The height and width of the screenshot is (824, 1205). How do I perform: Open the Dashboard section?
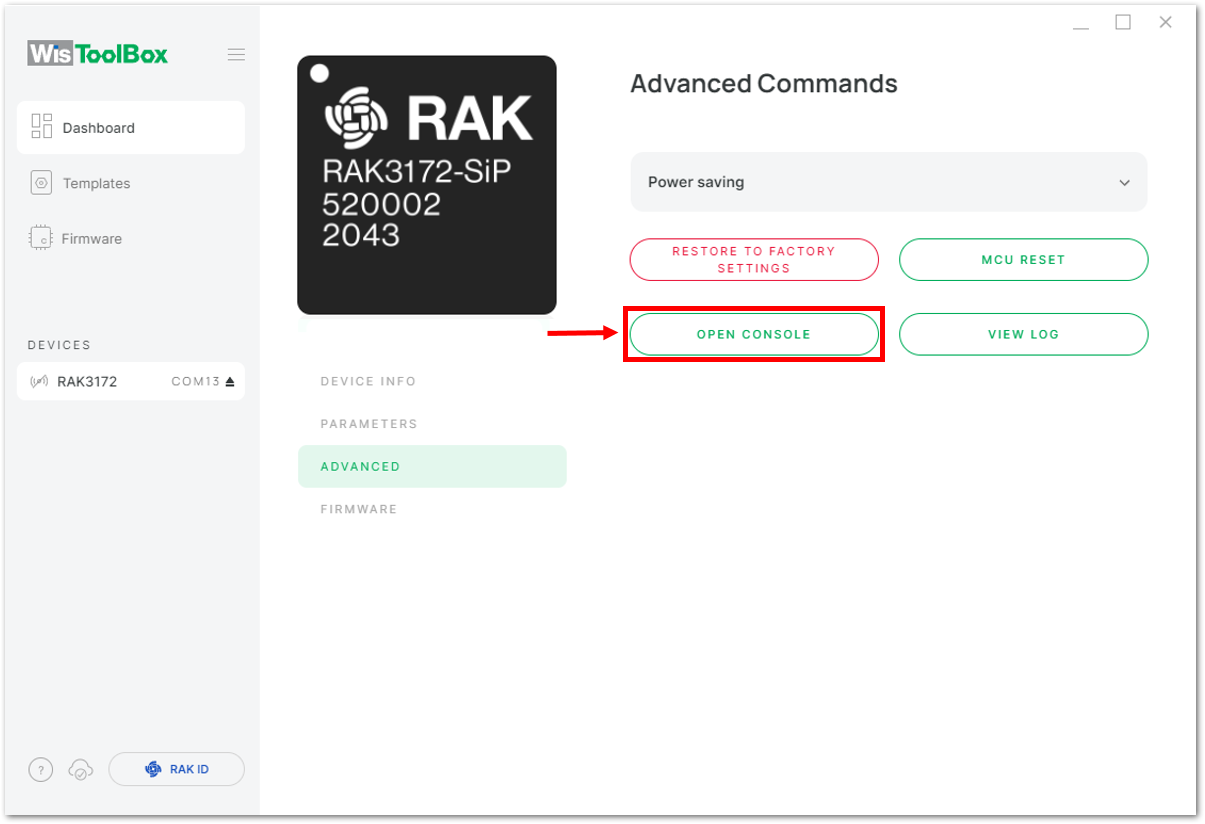click(x=131, y=127)
